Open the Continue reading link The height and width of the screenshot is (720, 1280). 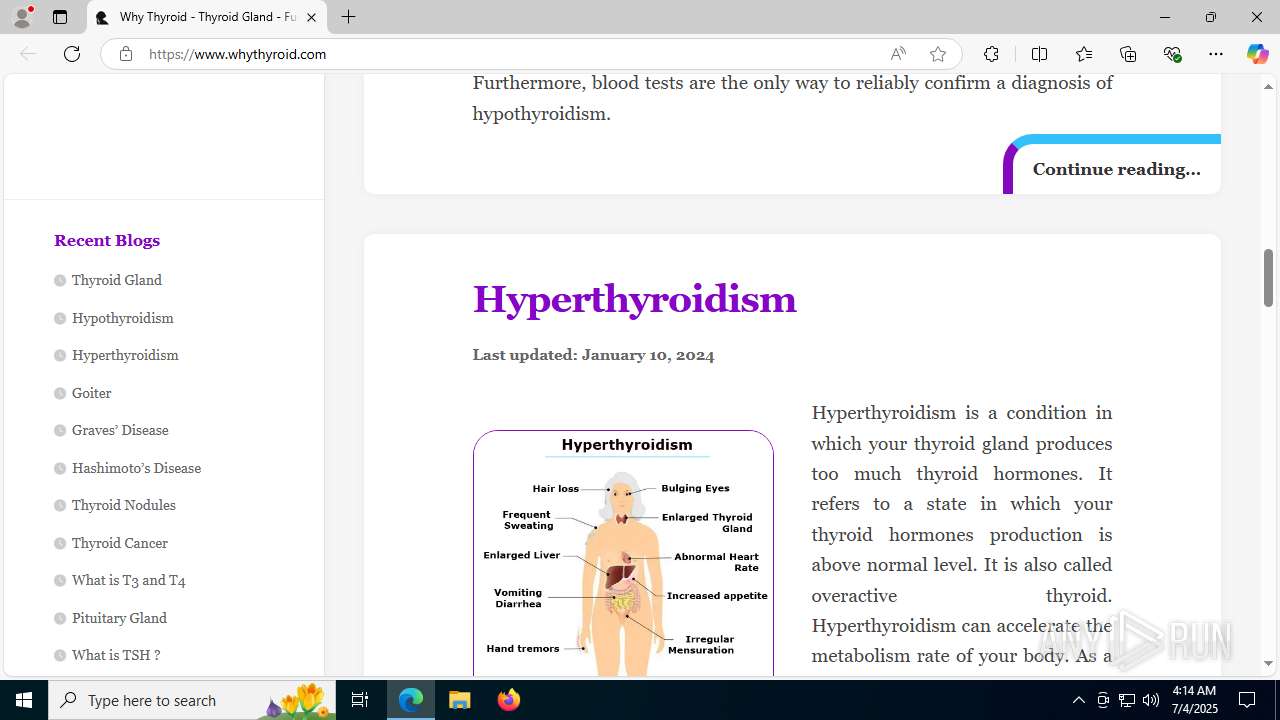[x=1116, y=169]
